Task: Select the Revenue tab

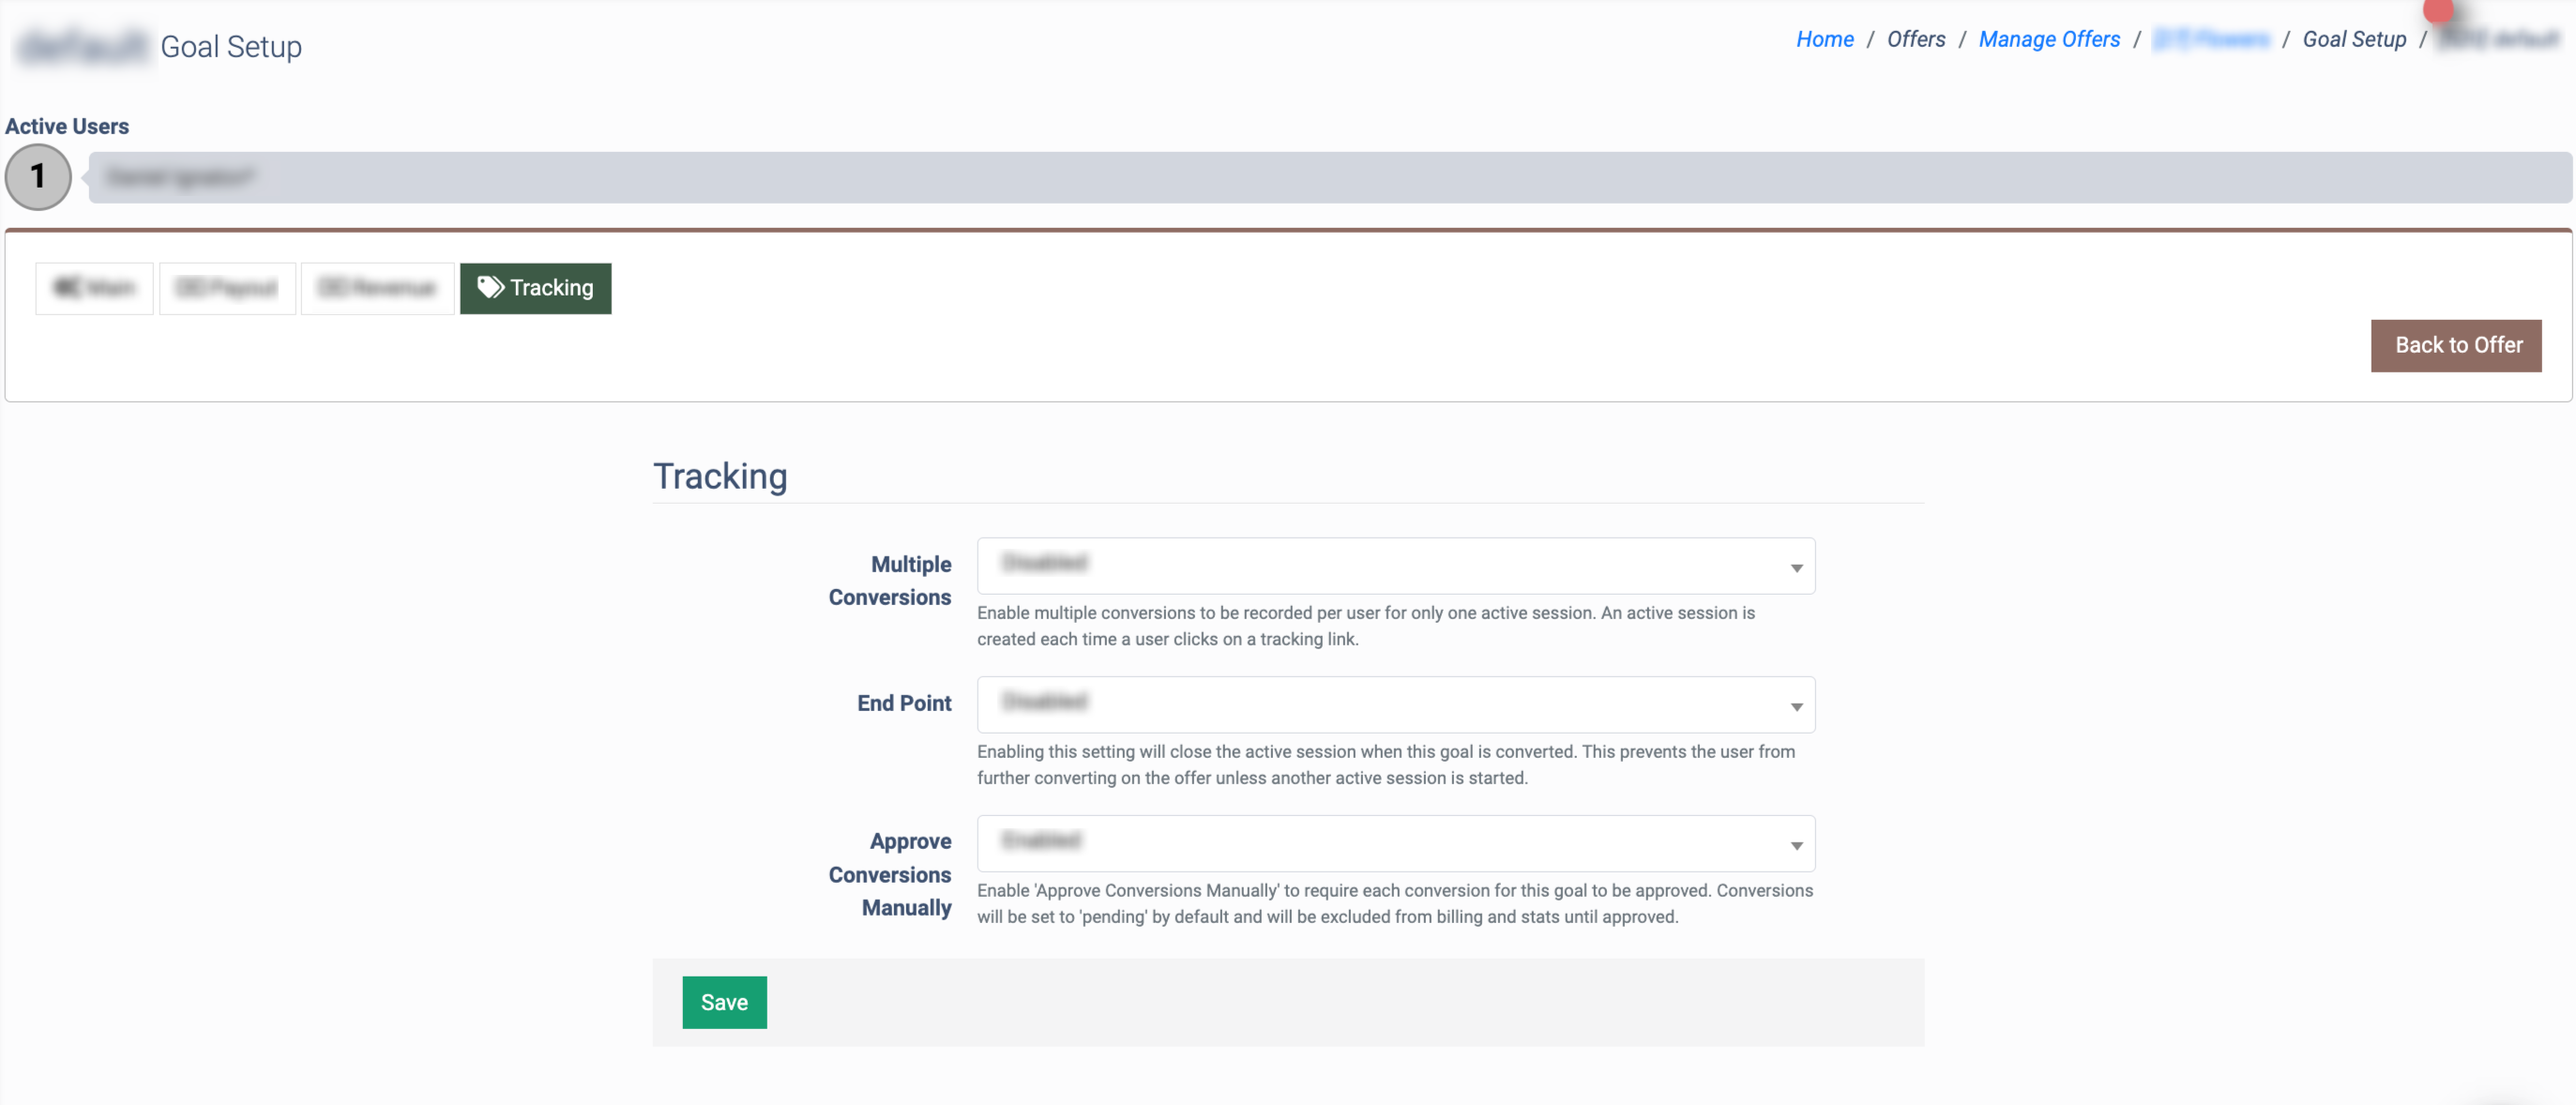Action: (377, 289)
